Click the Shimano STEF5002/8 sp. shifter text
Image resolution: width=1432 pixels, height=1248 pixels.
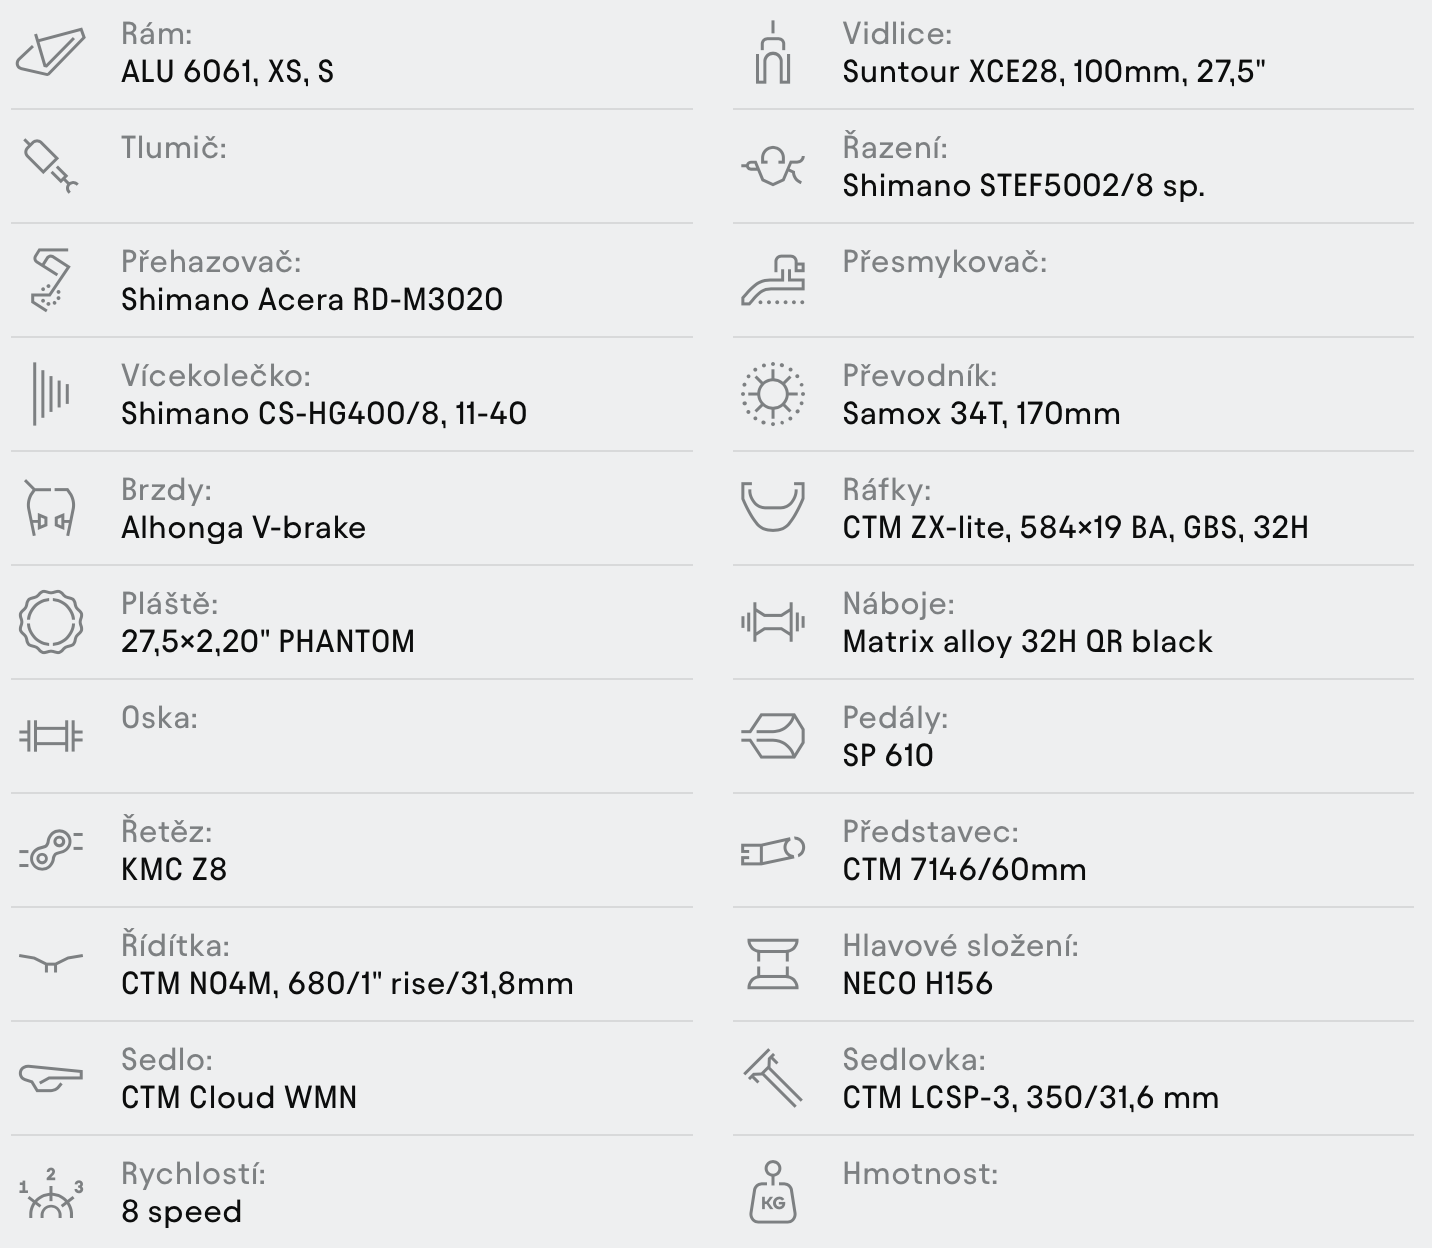tap(1023, 186)
